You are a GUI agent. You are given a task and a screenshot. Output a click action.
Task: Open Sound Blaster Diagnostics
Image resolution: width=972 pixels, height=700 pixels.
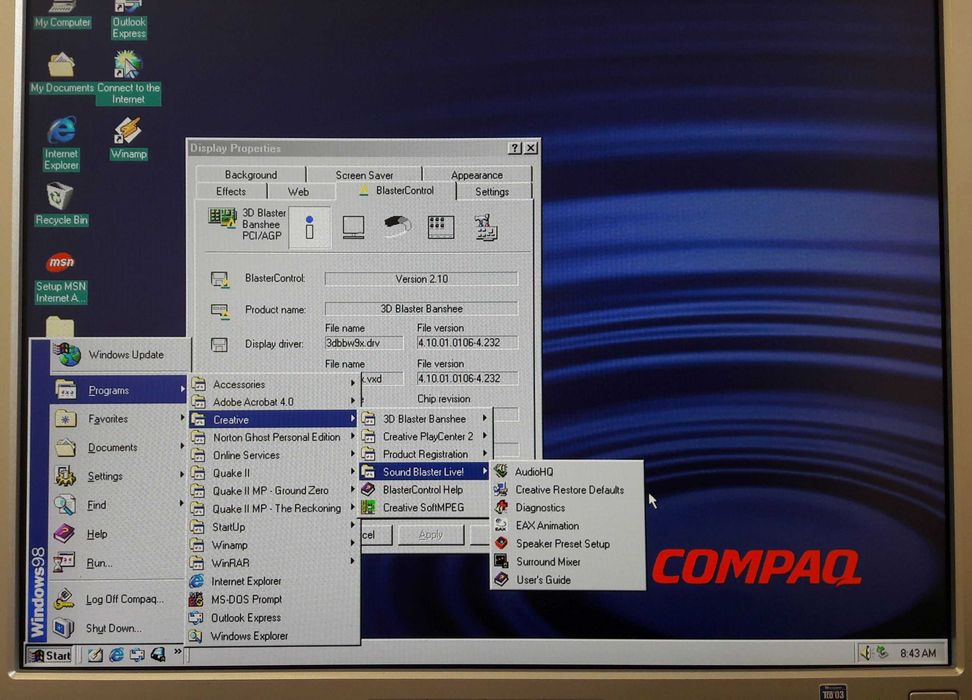point(567,508)
